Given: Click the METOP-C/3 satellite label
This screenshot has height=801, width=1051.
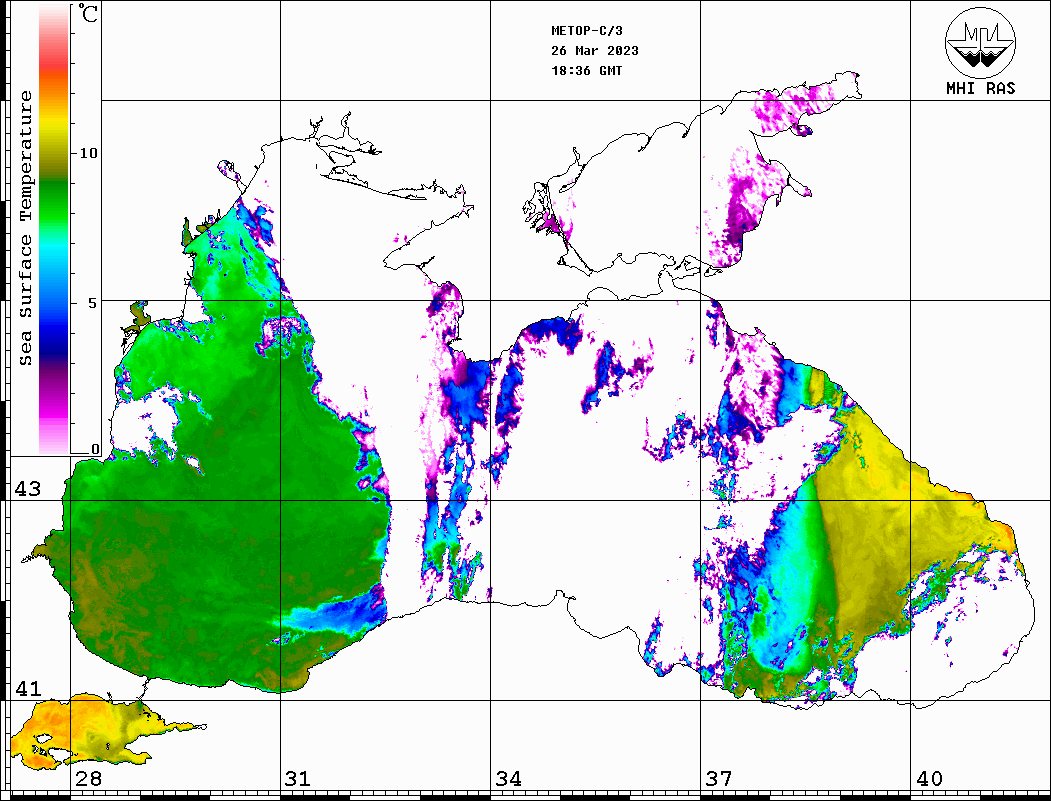Looking at the screenshot, I should coord(587,31).
